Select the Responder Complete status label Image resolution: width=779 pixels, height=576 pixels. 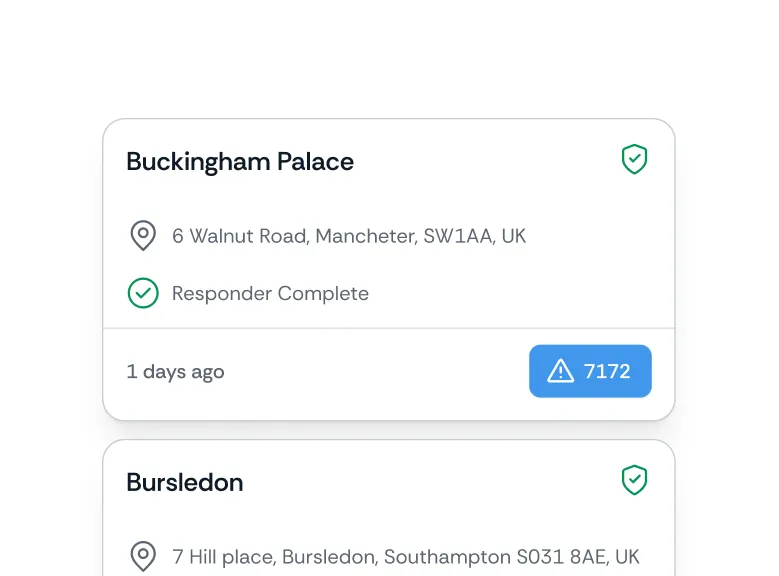point(270,293)
